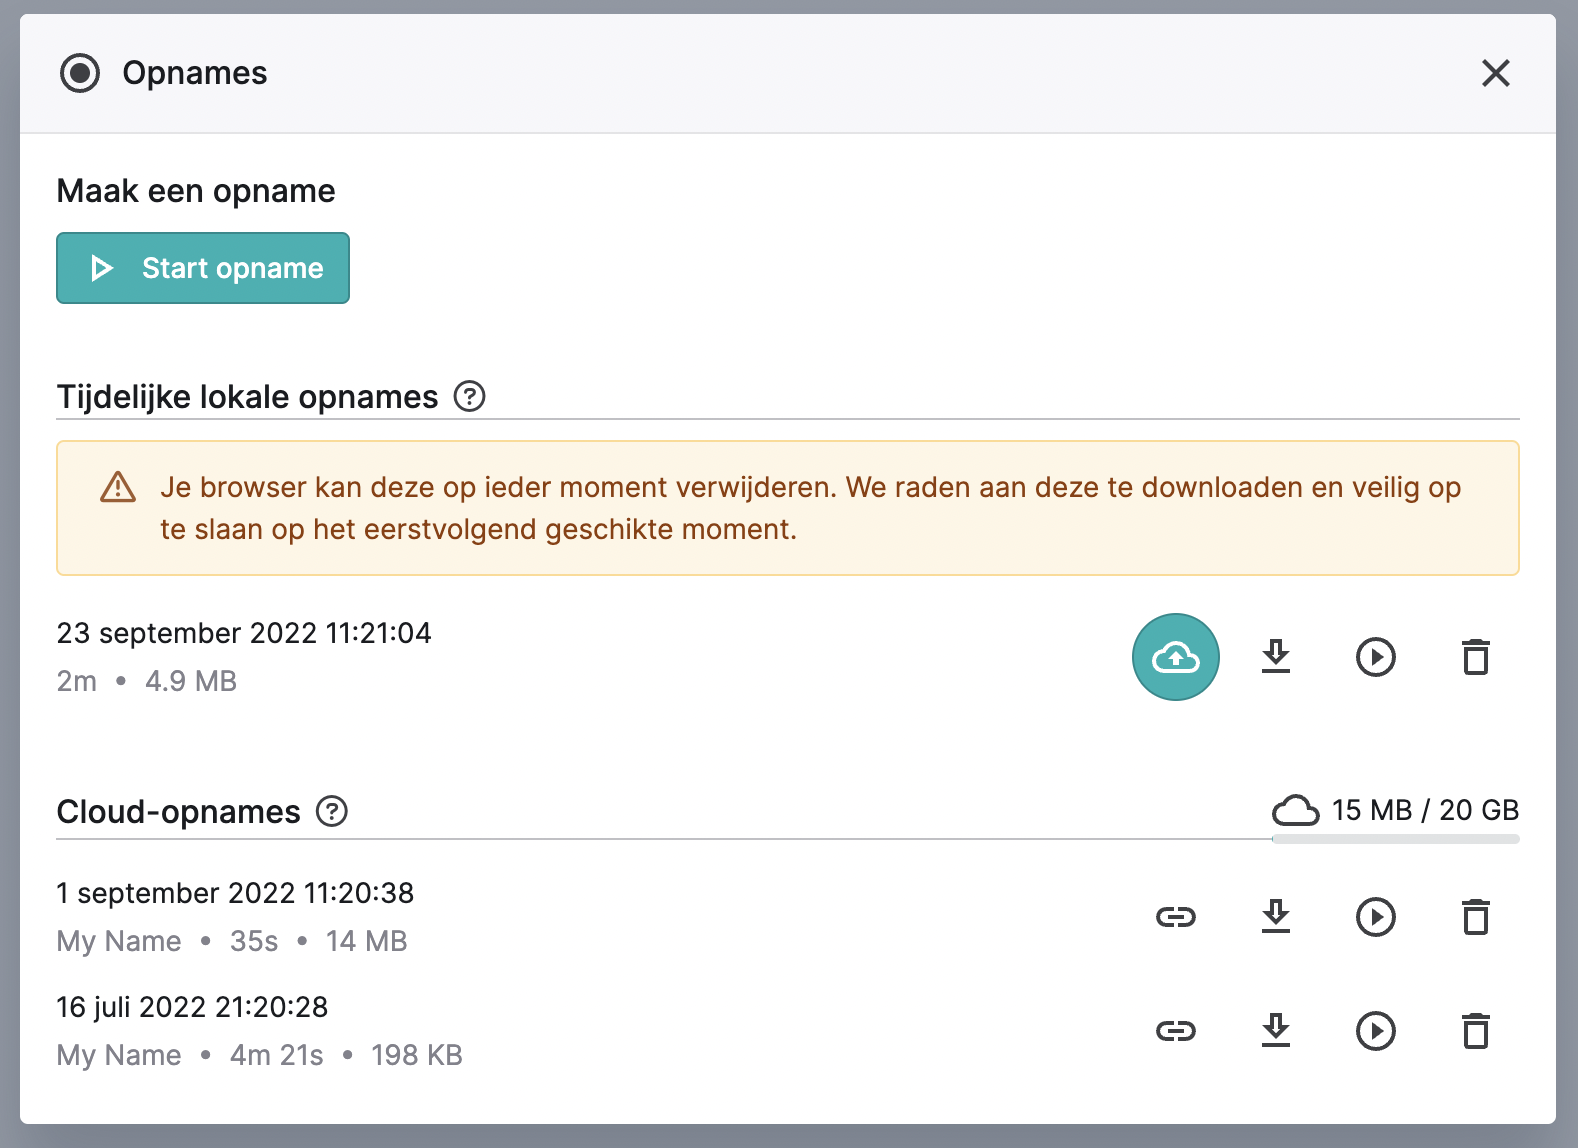This screenshot has width=1578, height=1148.
Task: Download the 23 september 2022 recording
Action: (1276, 657)
